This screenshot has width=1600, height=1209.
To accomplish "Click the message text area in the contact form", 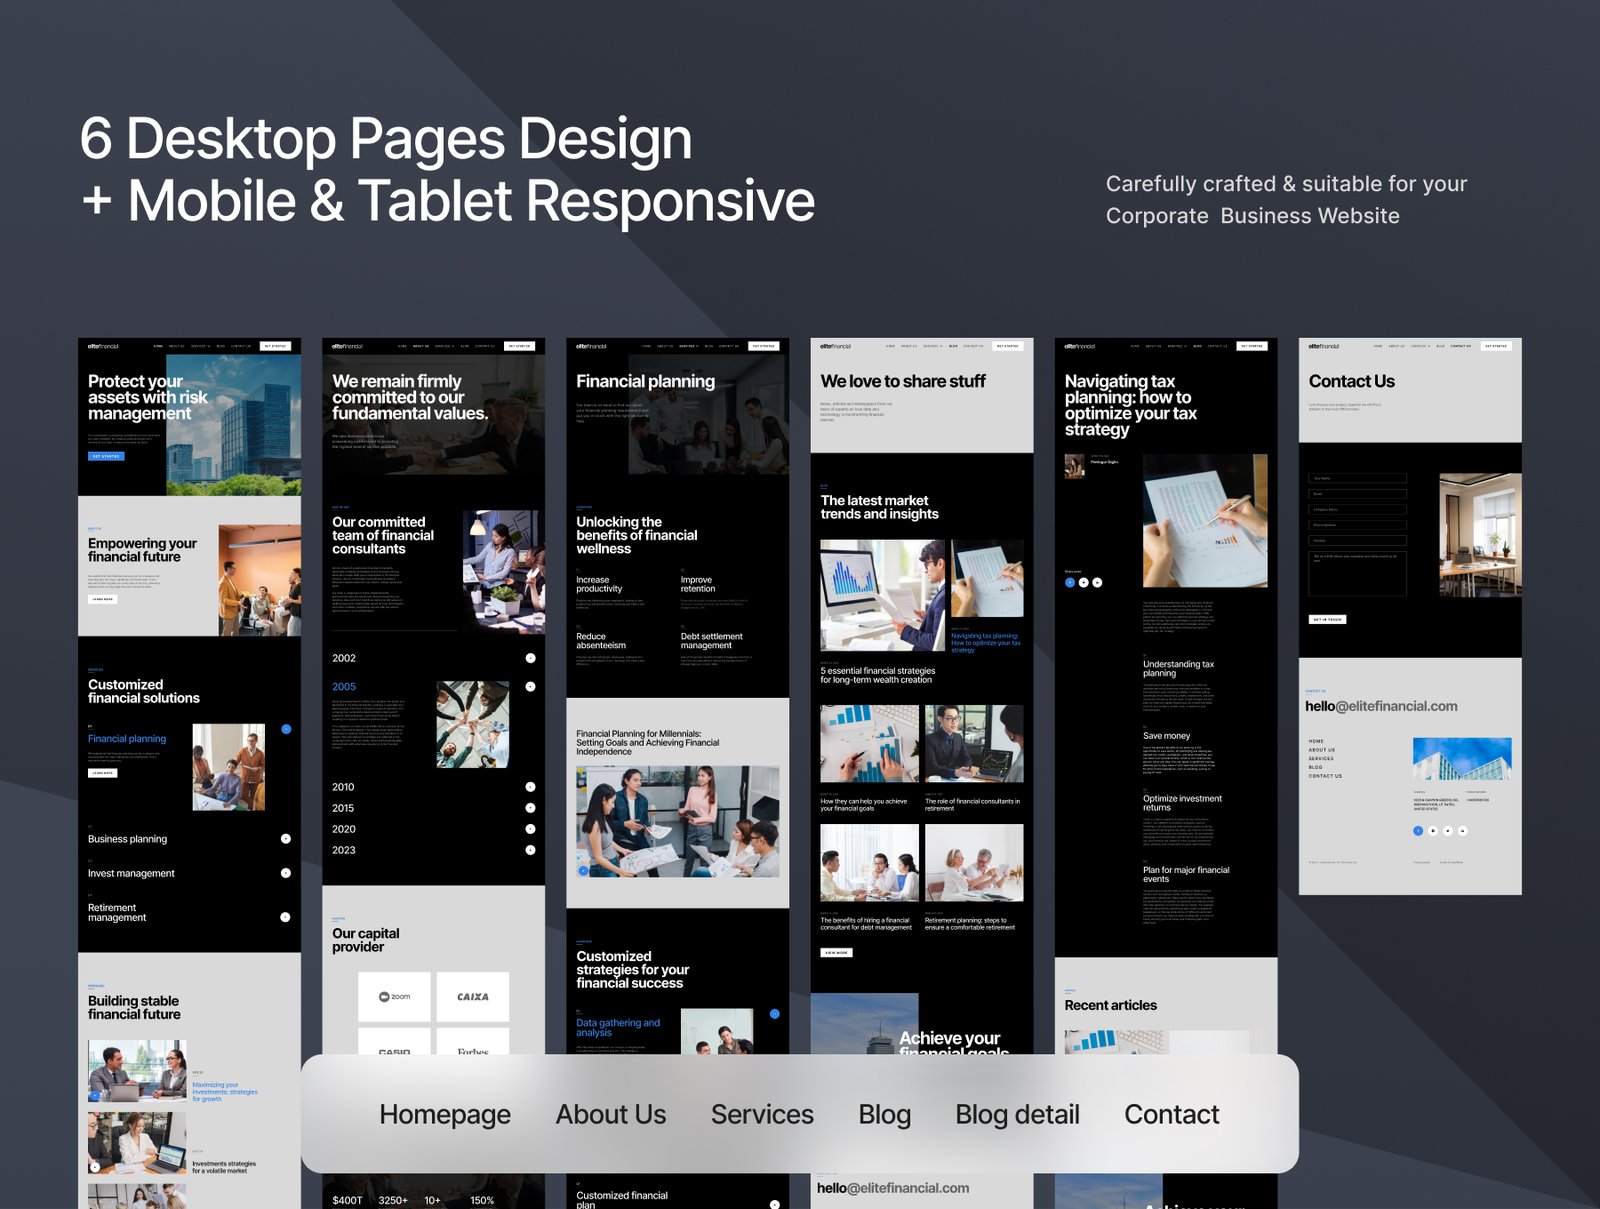I will (x=1357, y=573).
